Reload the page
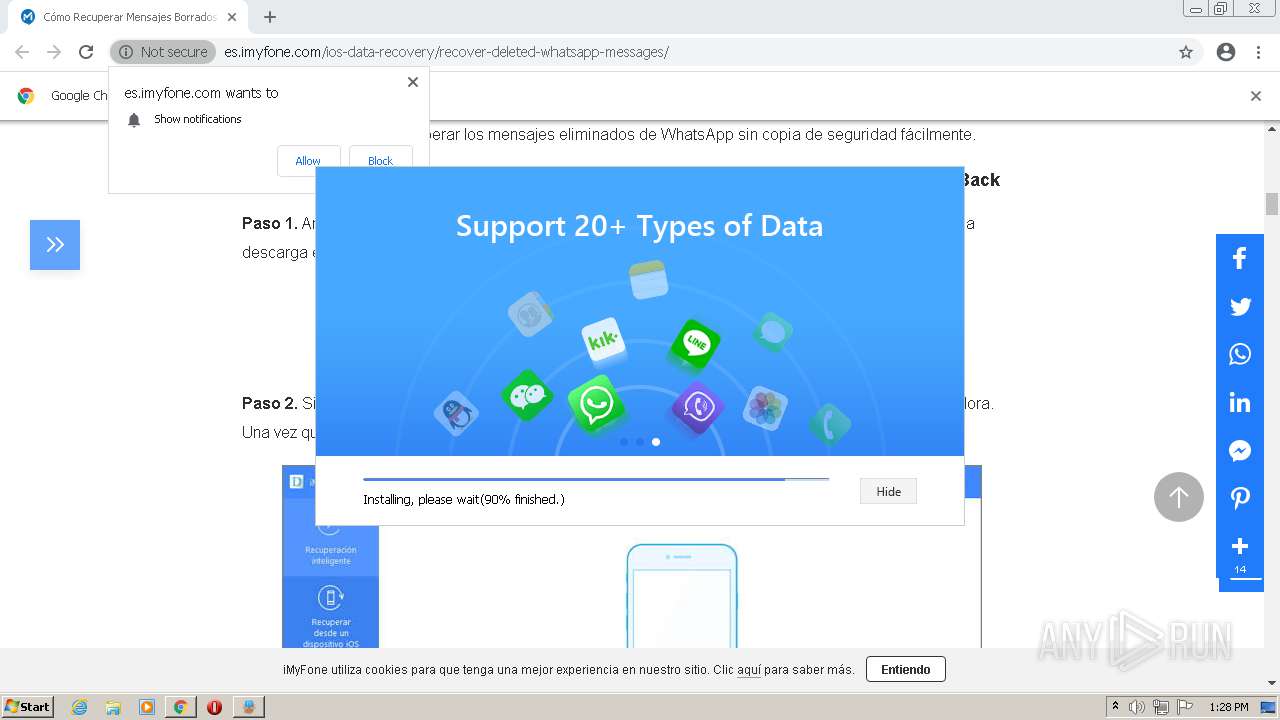Viewport: 1280px width, 720px height. point(86,52)
